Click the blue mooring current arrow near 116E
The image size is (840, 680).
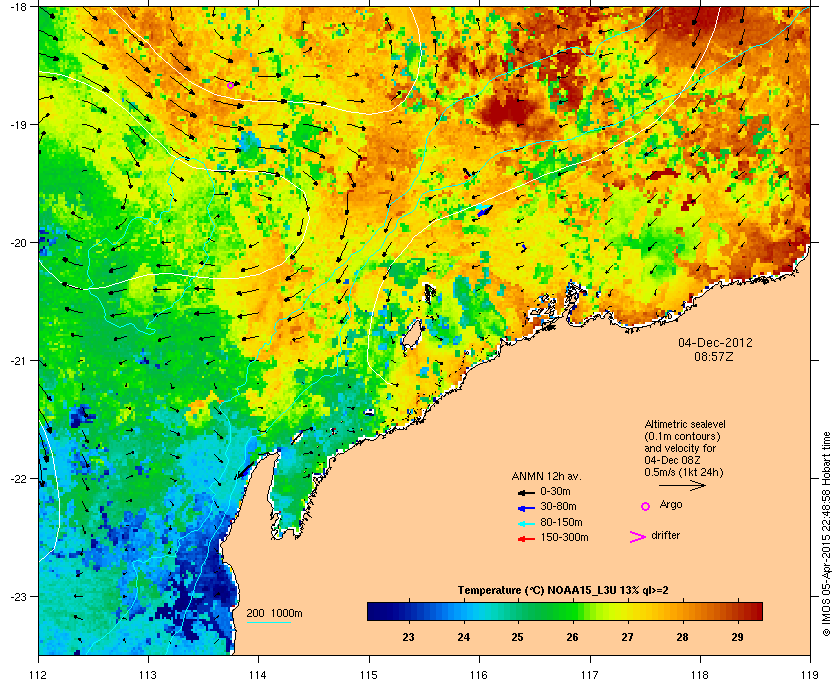click(x=484, y=211)
